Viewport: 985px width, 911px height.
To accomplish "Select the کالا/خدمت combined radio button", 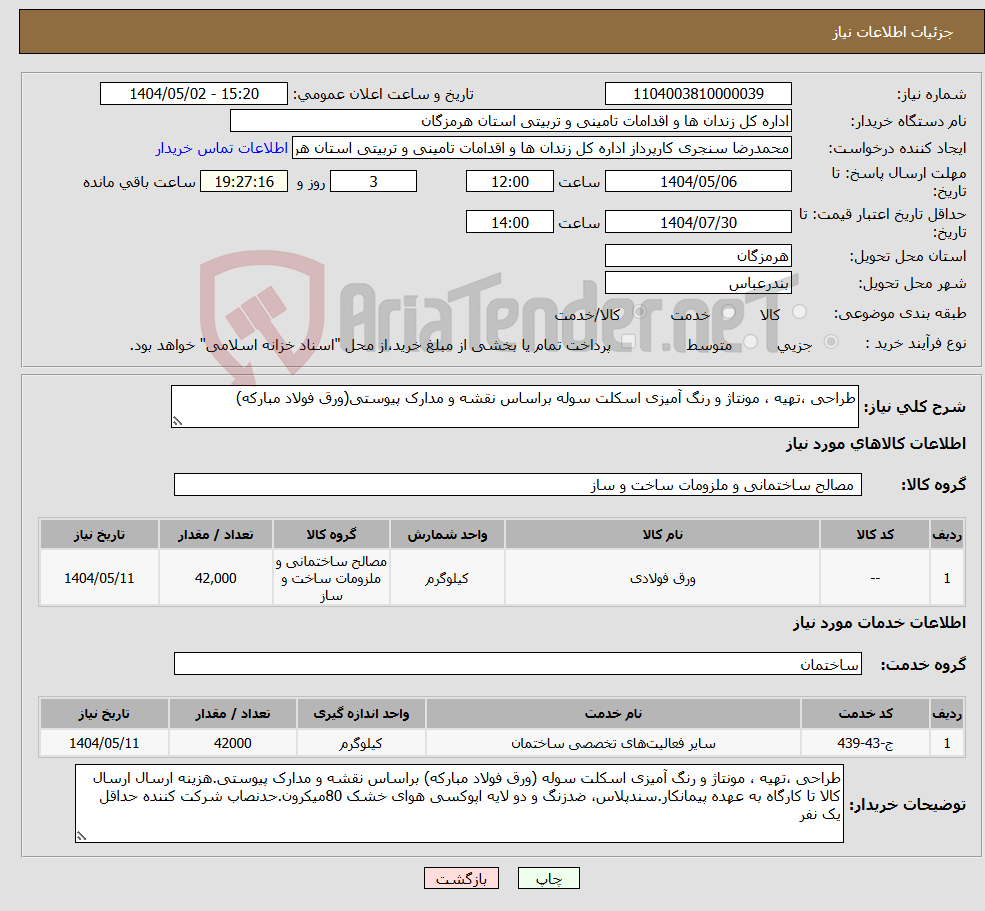I will click(640, 311).
